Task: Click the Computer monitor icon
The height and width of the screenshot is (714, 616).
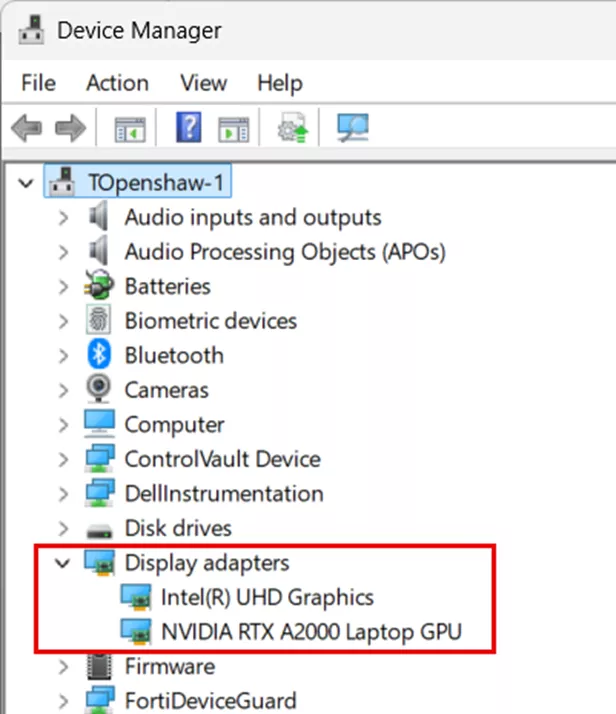Action: click(99, 423)
